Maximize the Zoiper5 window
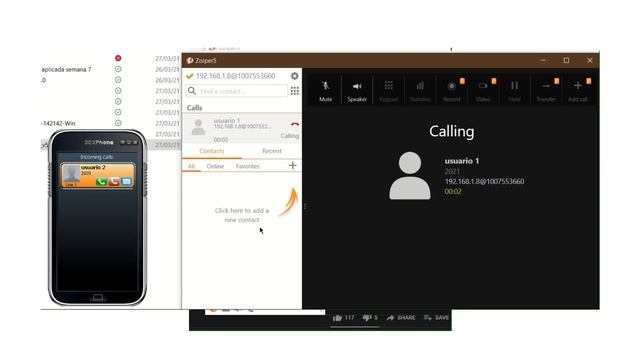This screenshot has width=640, height=360. (566, 60)
